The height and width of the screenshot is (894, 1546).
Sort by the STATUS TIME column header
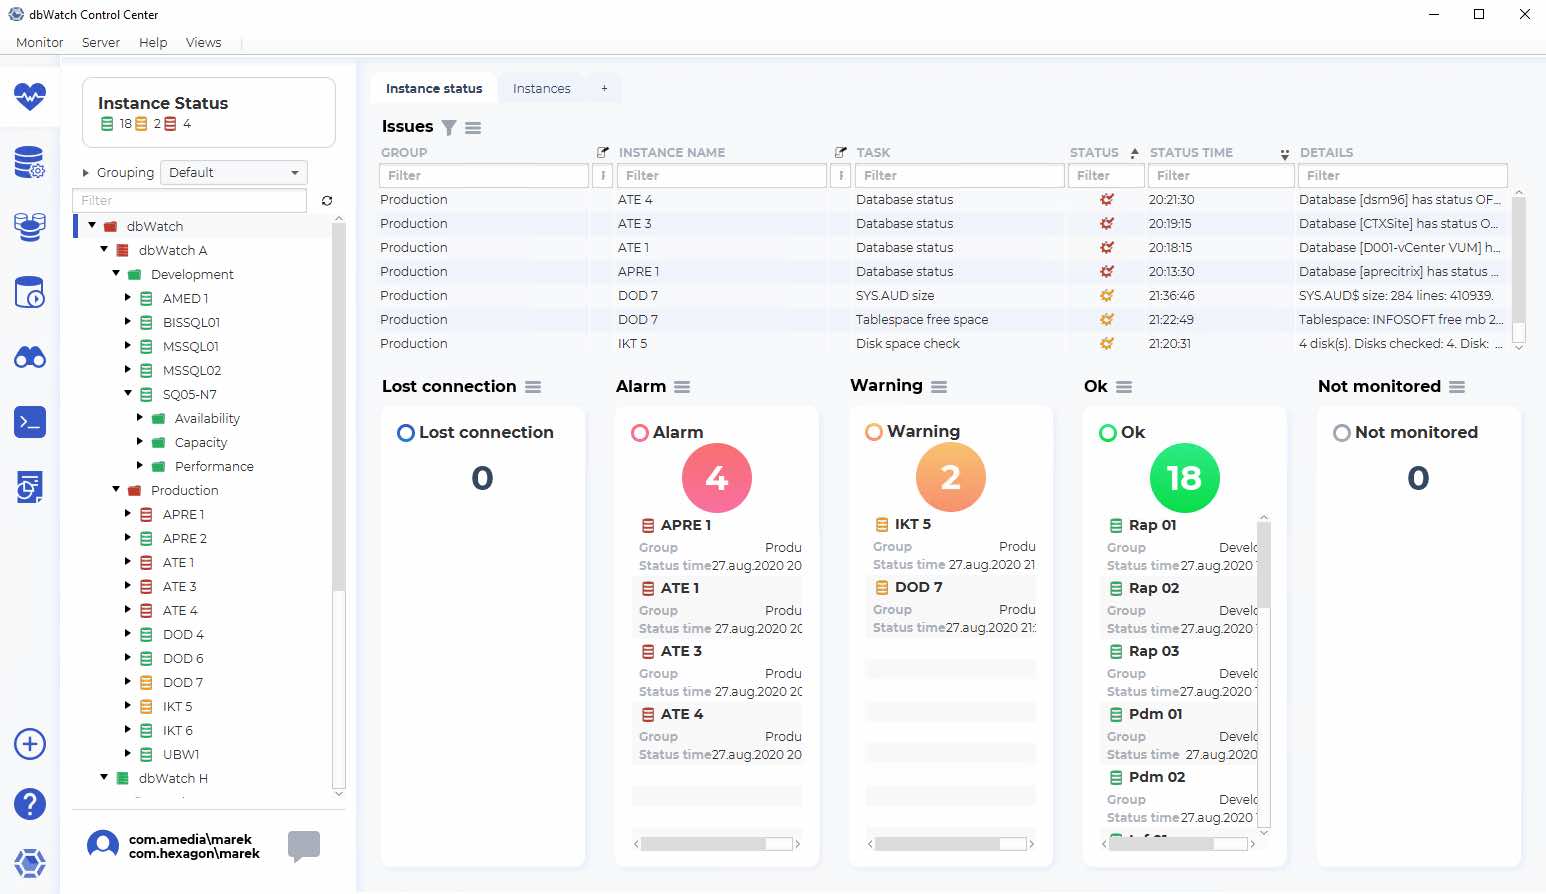pyautogui.click(x=1191, y=153)
